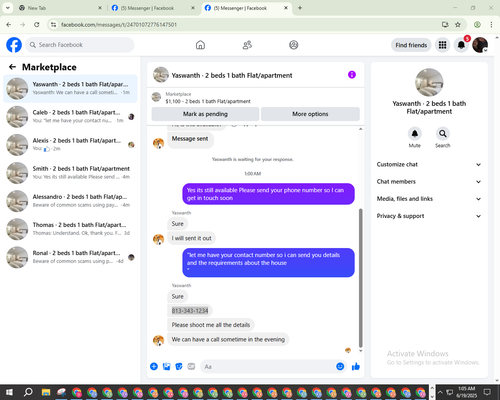Image resolution: width=500 pixels, height=400 pixels.
Task: Click Mark as pending button
Action: 205,114
